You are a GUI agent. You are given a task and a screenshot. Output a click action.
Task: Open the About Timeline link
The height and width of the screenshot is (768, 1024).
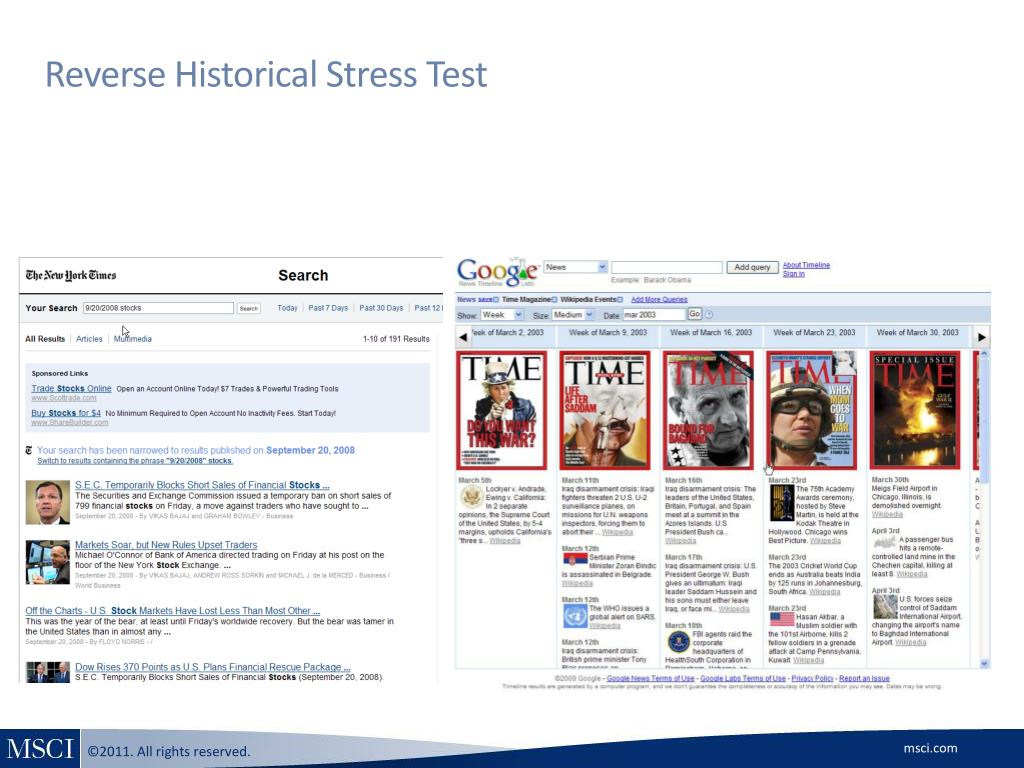(x=806, y=265)
